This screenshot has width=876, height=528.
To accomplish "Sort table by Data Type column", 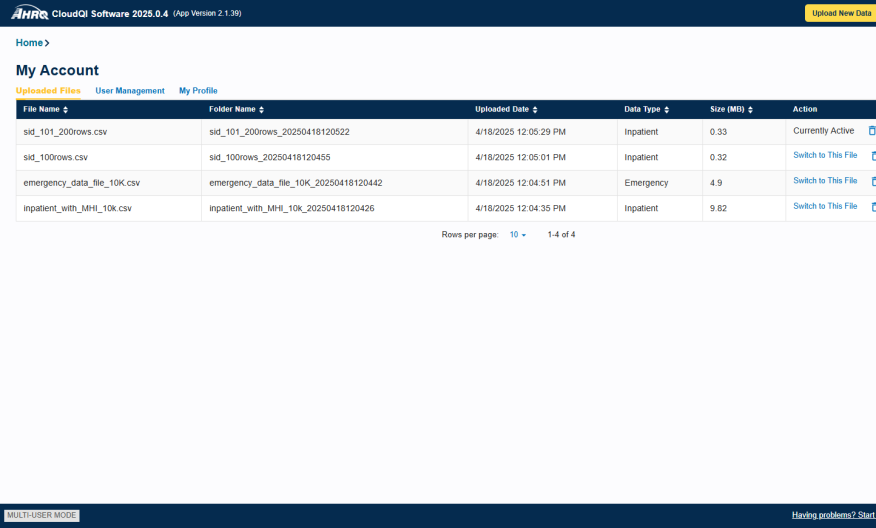I will [646, 109].
